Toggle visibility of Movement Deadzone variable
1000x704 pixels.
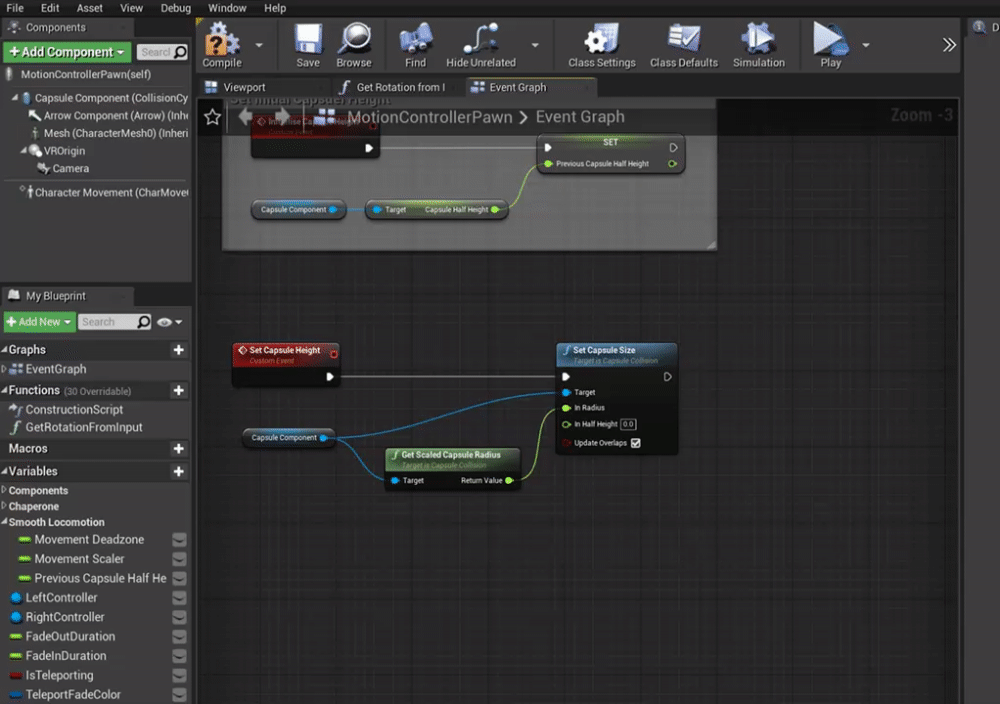[180, 539]
